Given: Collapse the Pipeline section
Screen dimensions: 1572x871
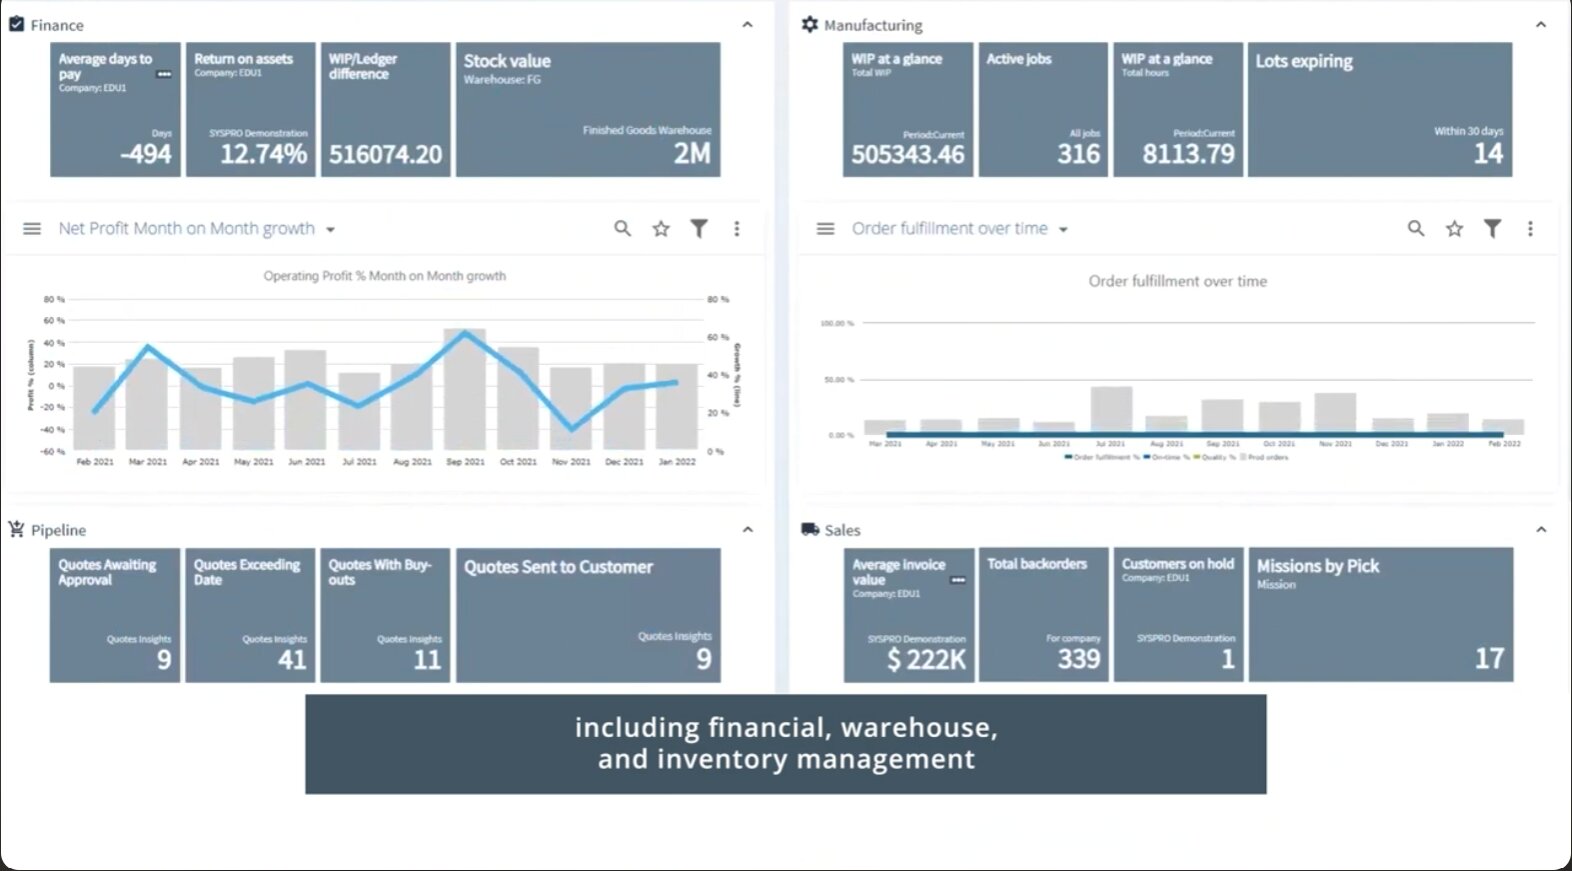Looking at the screenshot, I should (x=747, y=530).
